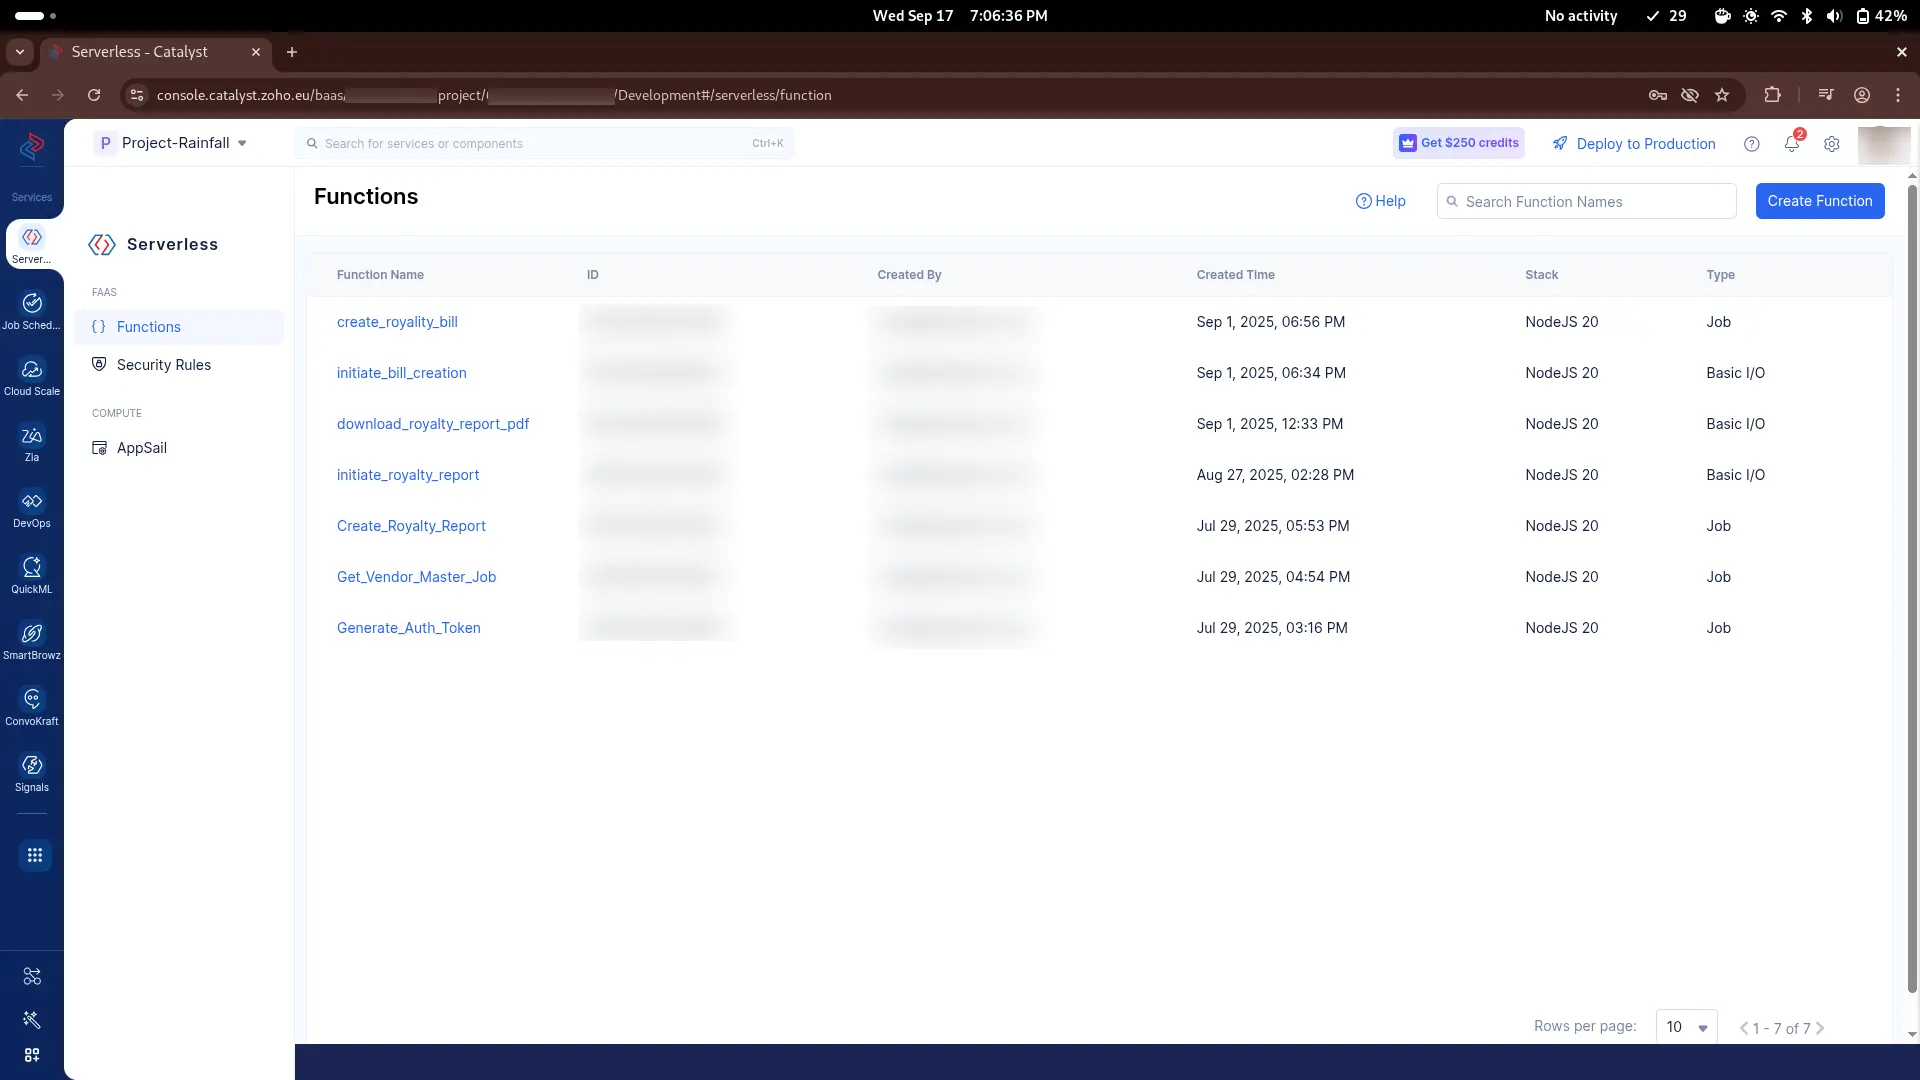The image size is (1920, 1080).
Task: Open AppSail under Compute
Action: click(x=141, y=447)
